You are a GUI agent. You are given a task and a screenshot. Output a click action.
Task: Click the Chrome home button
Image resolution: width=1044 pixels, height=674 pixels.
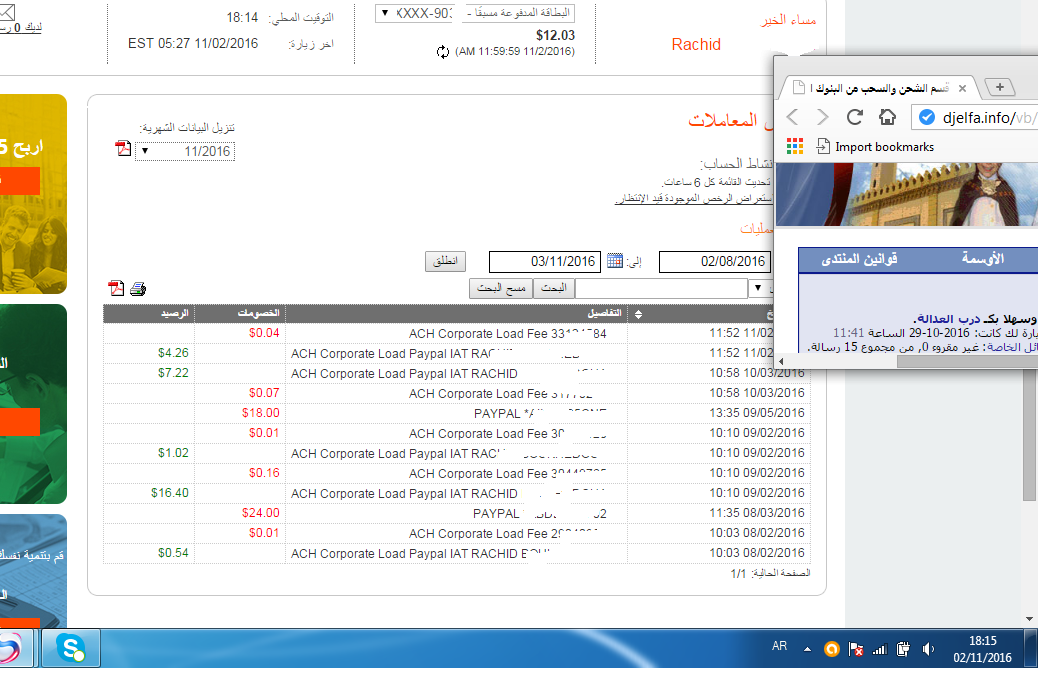[x=887, y=117]
